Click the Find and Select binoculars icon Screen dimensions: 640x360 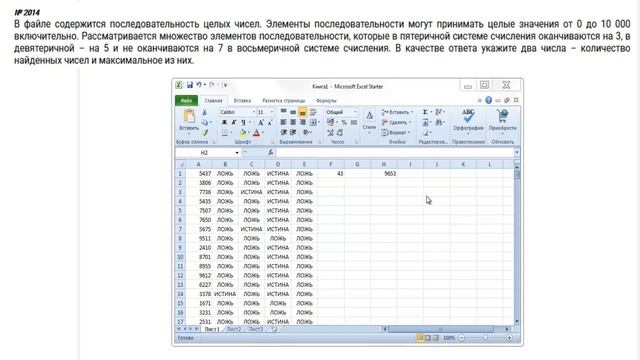[439, 122]
